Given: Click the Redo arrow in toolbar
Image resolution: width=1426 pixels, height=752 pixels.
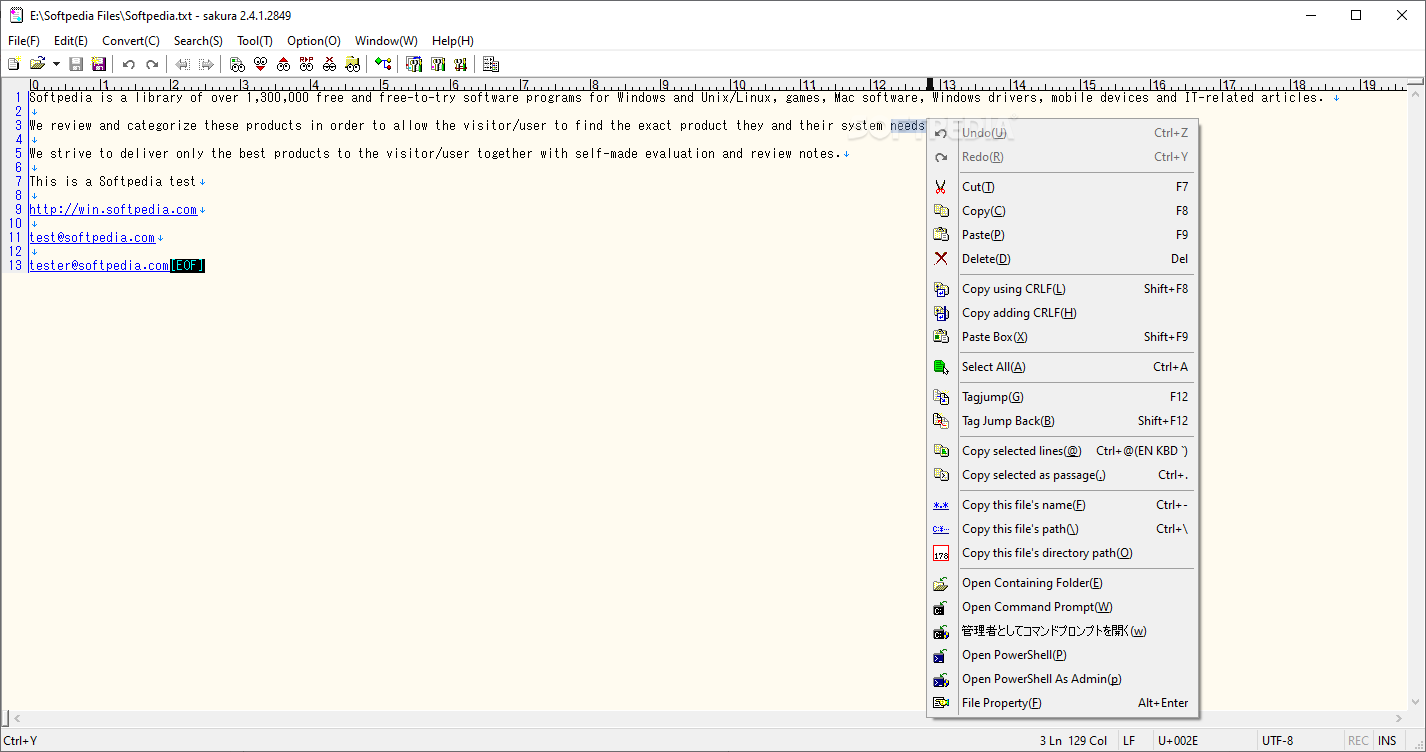Looking at the screenshot, I should point(152,64).
